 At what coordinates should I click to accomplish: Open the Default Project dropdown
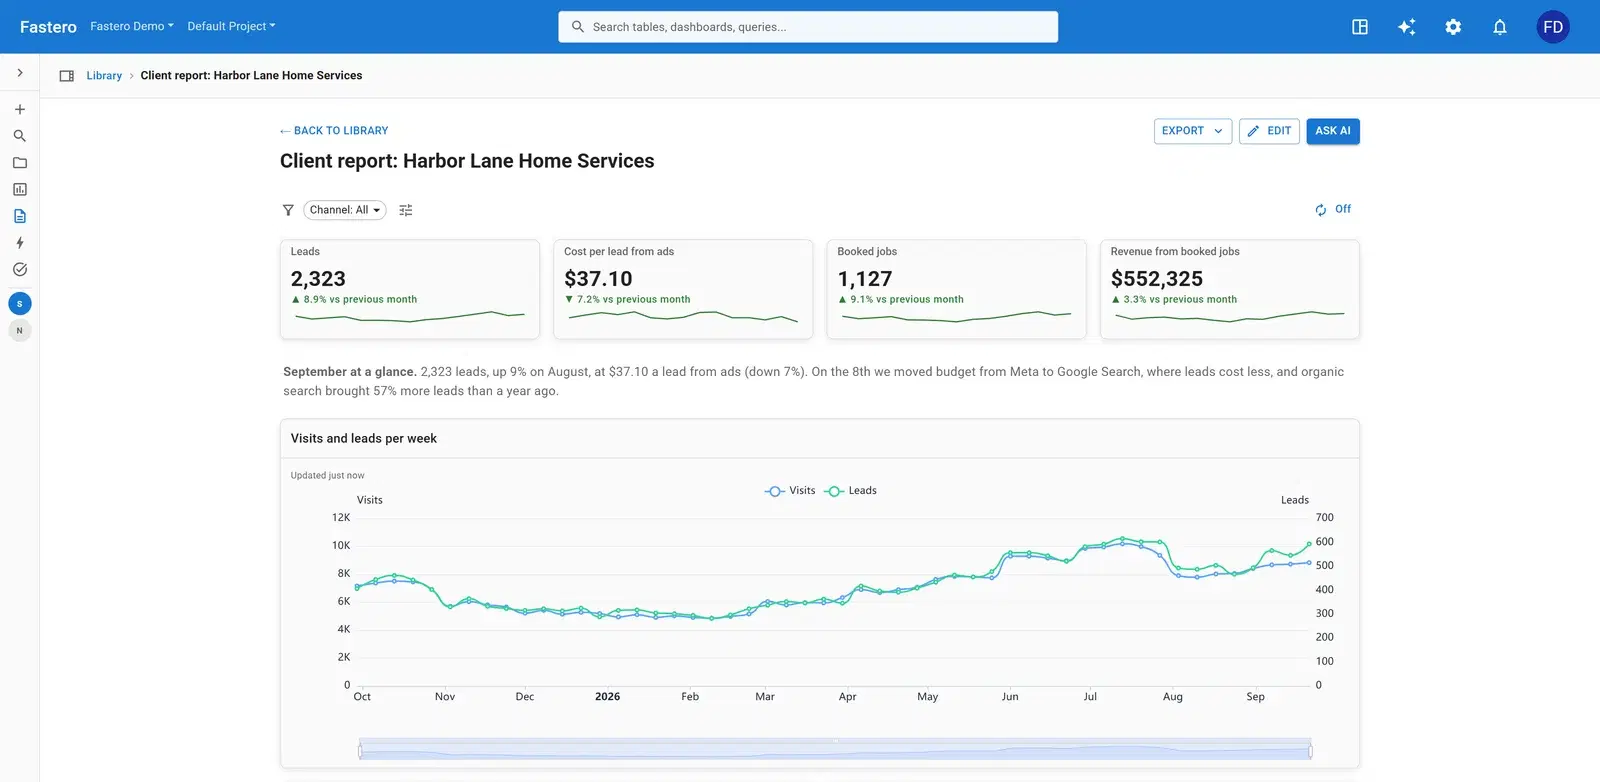(231, 26)
